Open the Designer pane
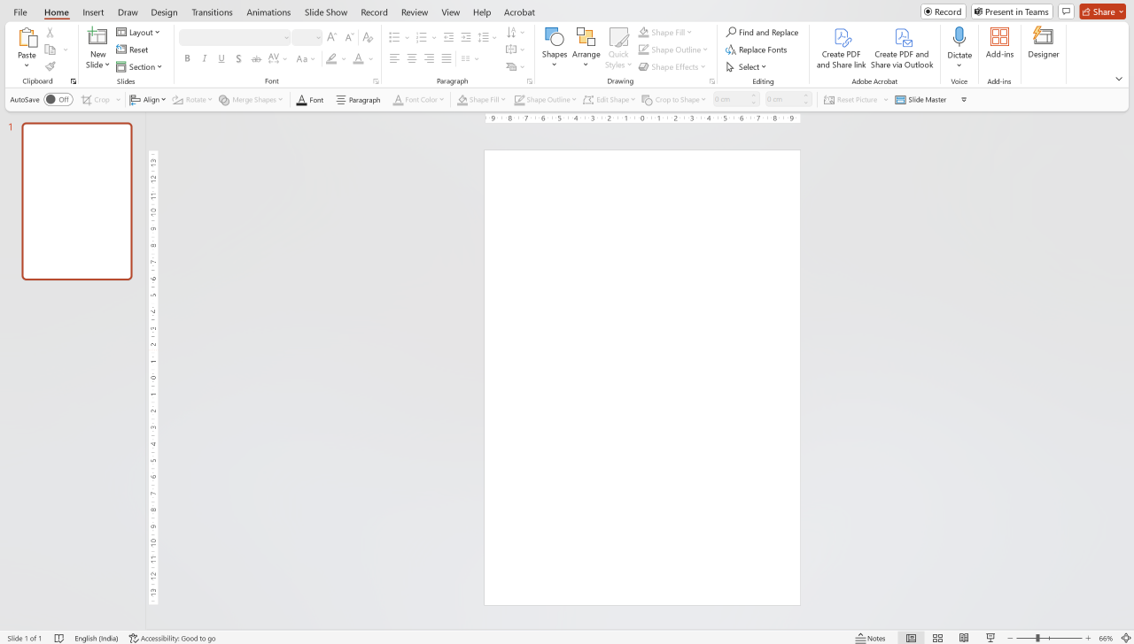The image size is (1134, 644). pos(1043,43)
